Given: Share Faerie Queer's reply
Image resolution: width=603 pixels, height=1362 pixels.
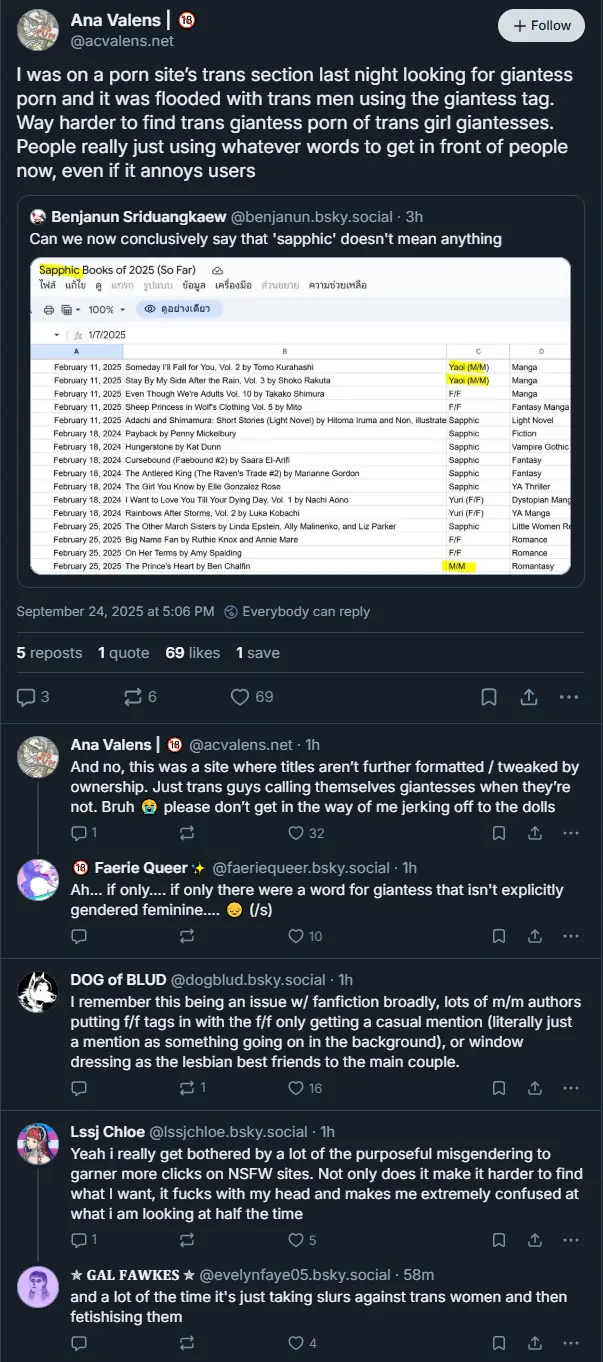Looking at the screenshot, I should 533,936.
